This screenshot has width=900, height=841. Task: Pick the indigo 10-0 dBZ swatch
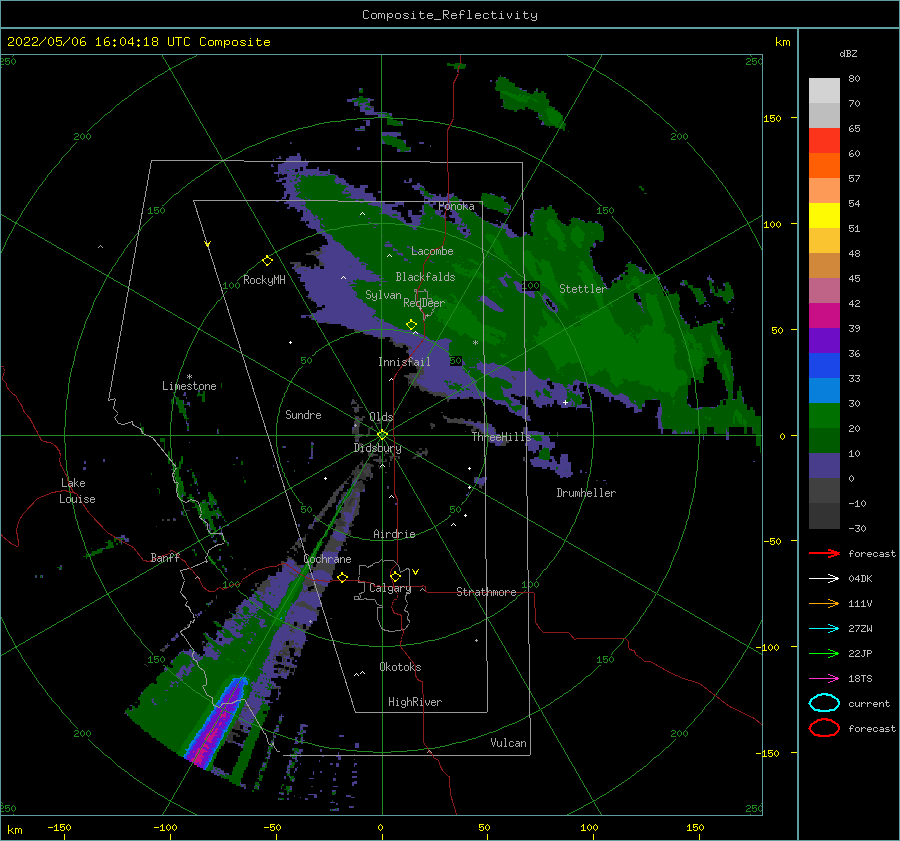824,466
